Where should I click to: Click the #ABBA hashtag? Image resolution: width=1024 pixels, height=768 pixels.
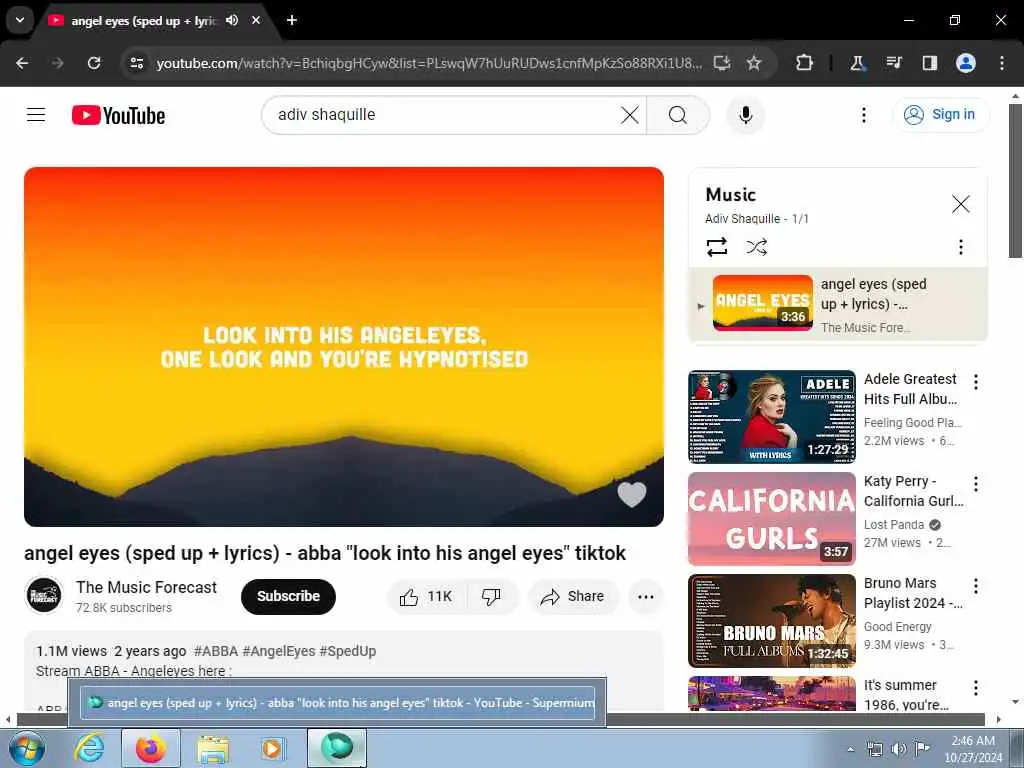tap(216, 651)
